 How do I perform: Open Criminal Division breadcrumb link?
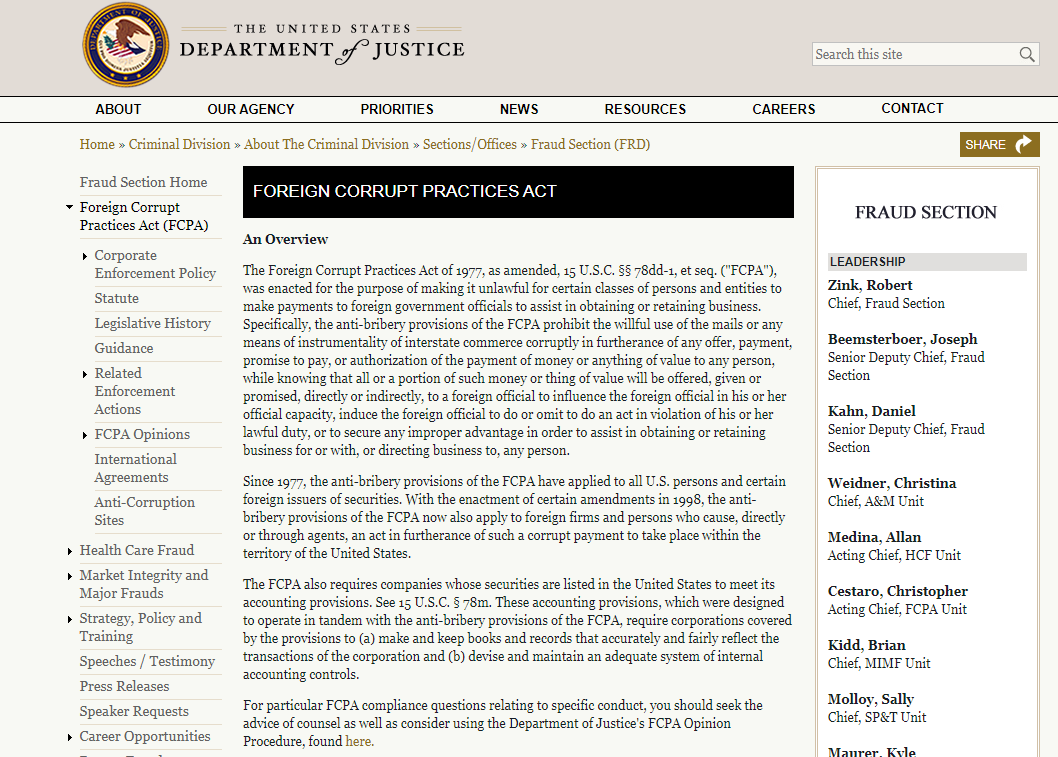pos(179,144)
